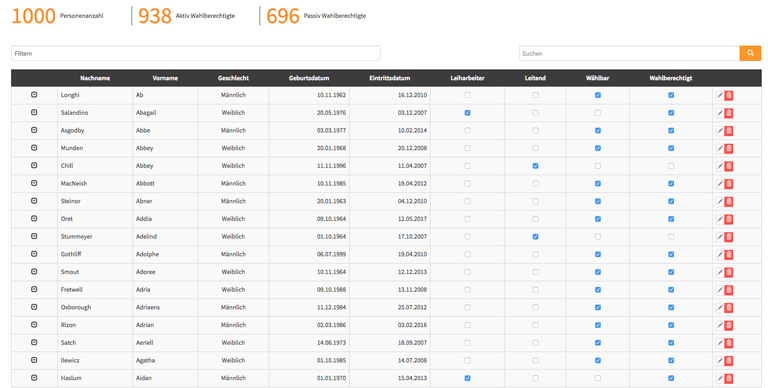Sort by Geburtsdatum column header

click(309, 78)
